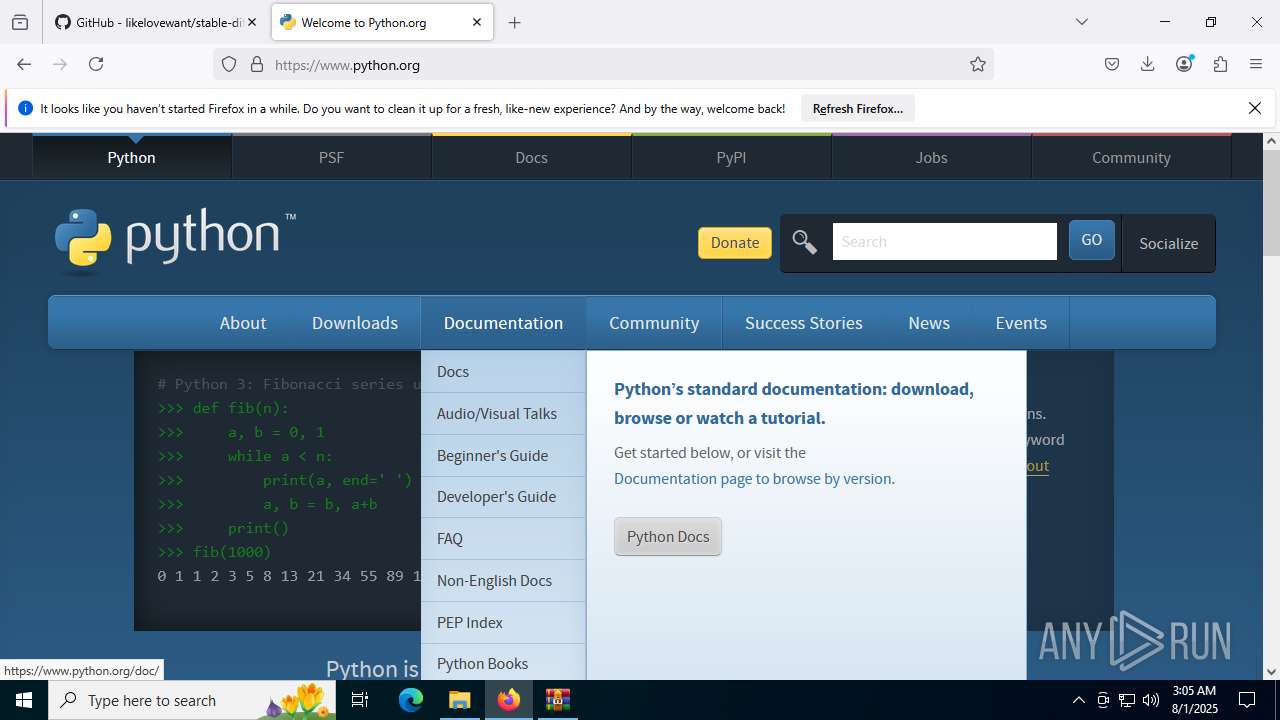Launch Microsoft Edge from taskbar
1280x720 pixels.
(411, 700)
